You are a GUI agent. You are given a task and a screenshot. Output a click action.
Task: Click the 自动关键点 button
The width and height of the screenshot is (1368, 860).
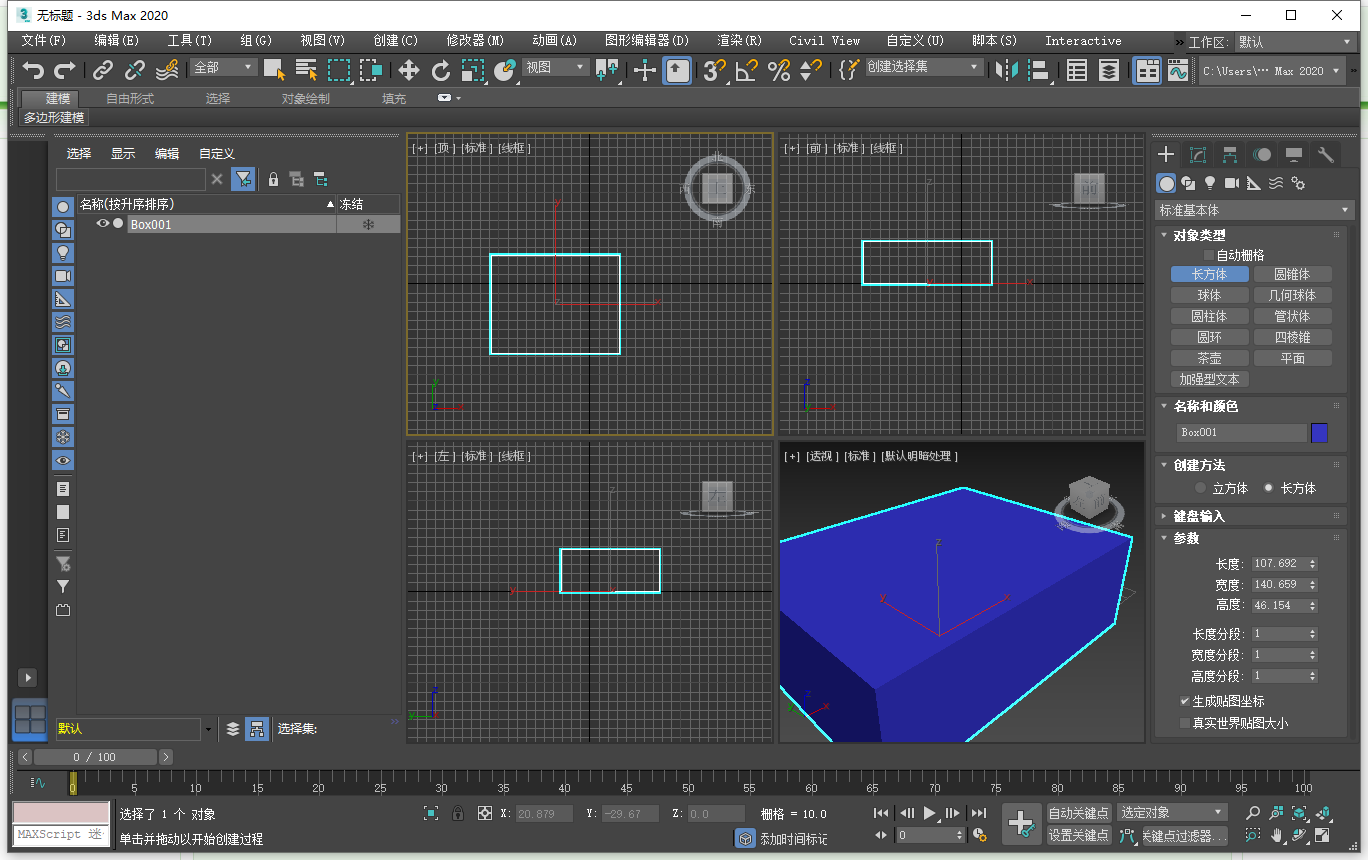pyautogui.click(x=1079, y=813)
